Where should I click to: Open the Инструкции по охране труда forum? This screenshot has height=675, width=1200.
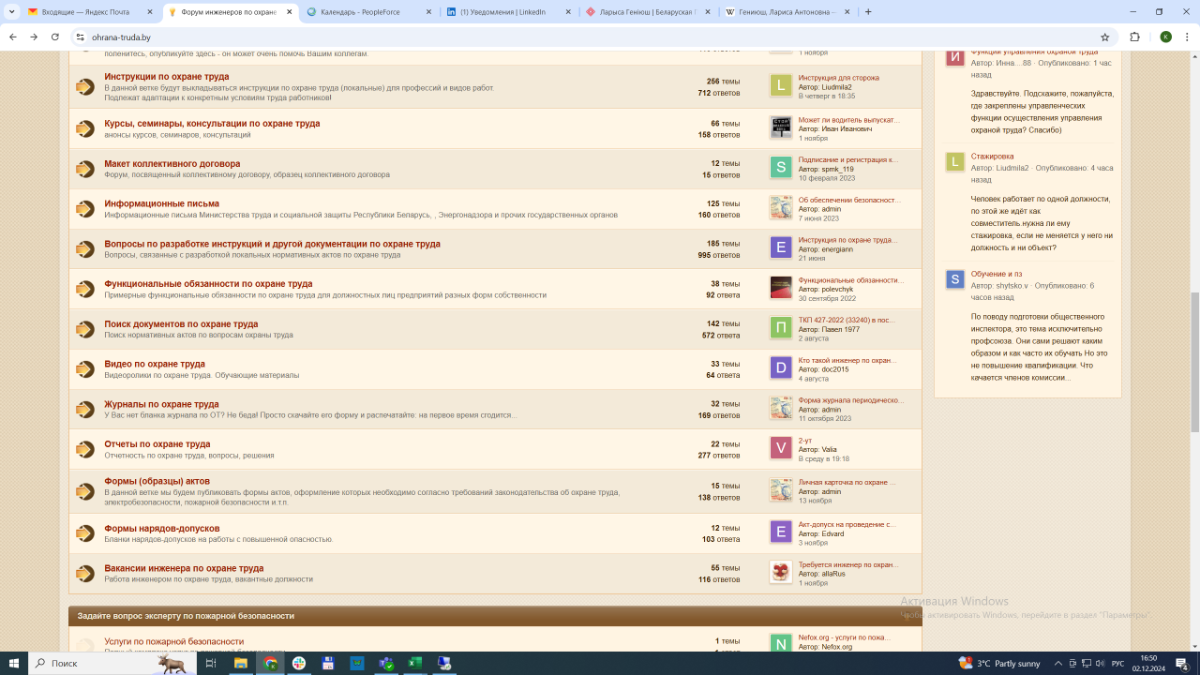167,76
